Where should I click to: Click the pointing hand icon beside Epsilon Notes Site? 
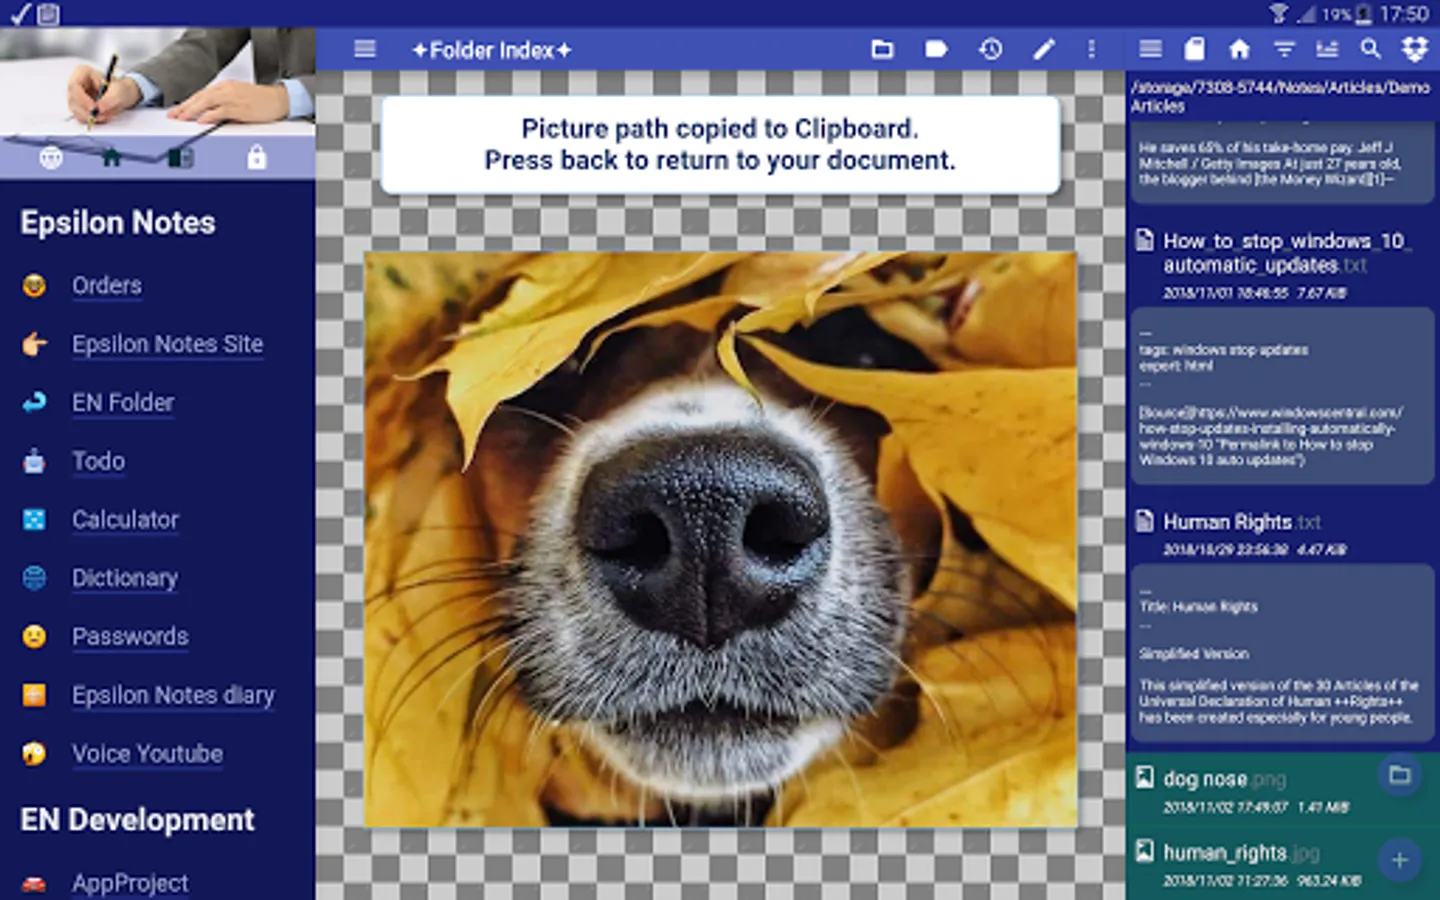pos(34,345)
